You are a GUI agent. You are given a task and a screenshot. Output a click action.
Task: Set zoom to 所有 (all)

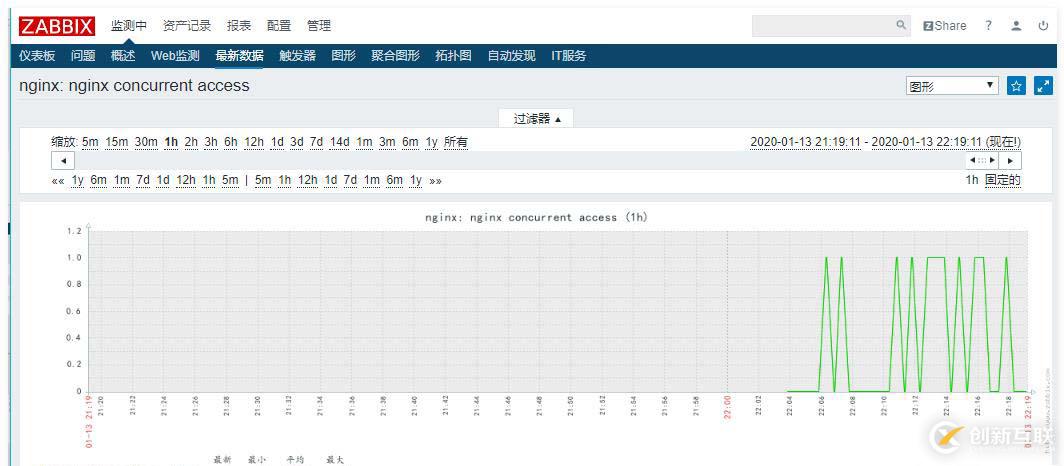click(456, 142)
